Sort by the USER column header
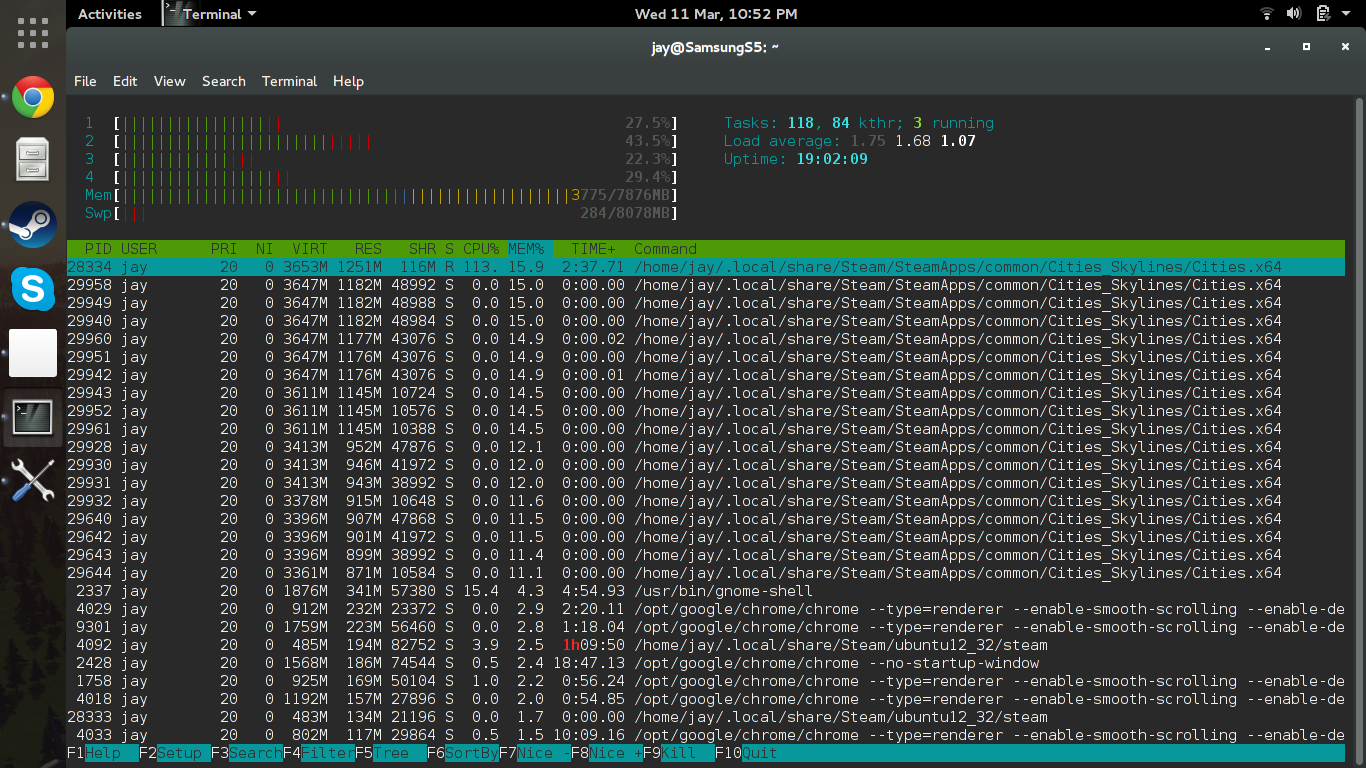Screen dimensions: 1366x768 click(139, 249)
